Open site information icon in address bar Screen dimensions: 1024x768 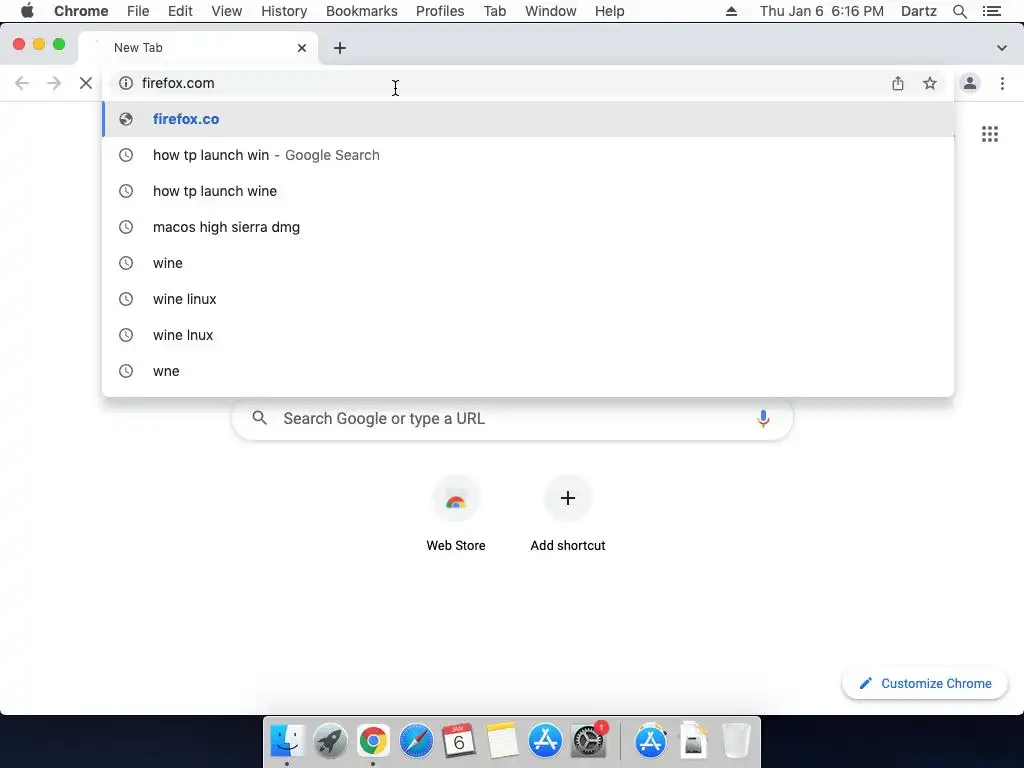pos(125,83)
